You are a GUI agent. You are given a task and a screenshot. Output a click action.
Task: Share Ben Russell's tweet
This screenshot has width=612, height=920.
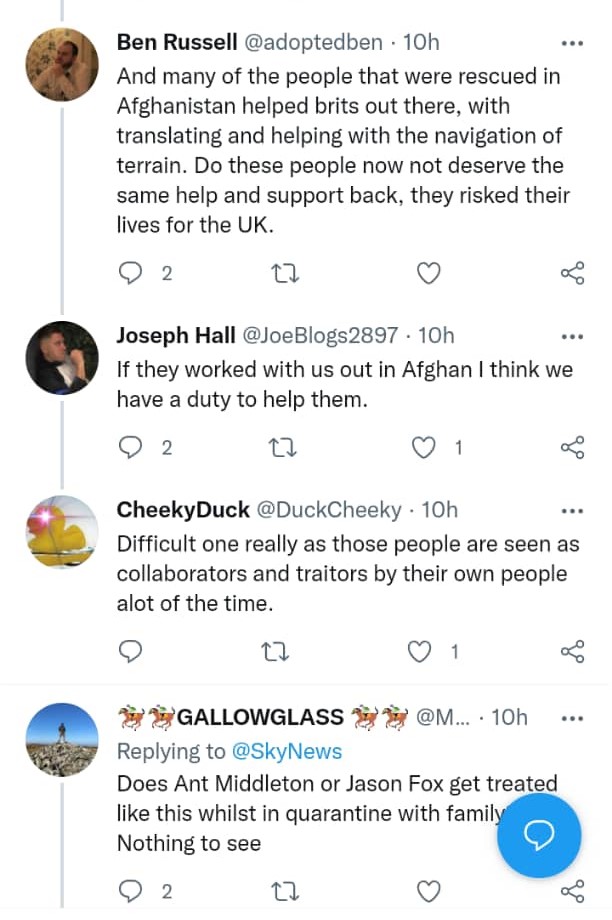572,273
